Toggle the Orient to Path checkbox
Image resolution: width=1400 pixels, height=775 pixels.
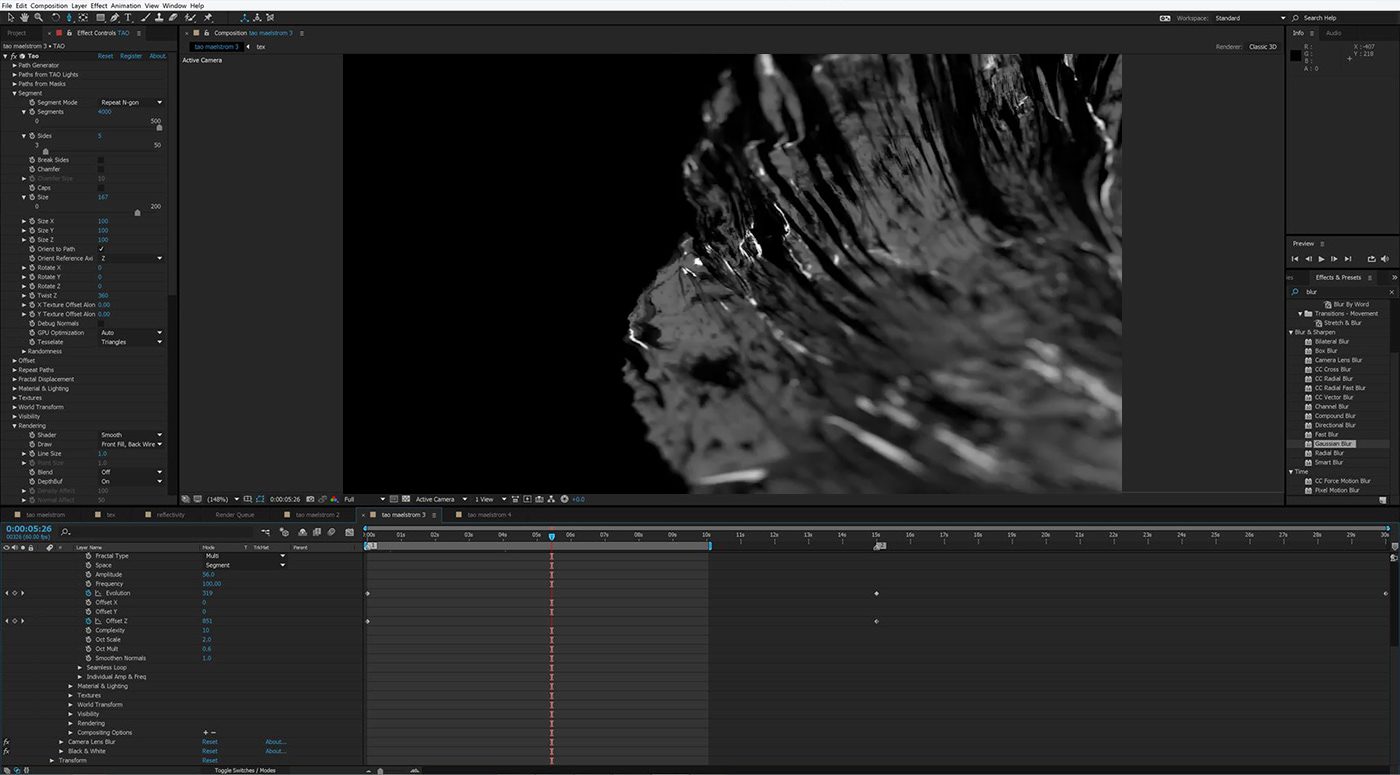[101, 249]
